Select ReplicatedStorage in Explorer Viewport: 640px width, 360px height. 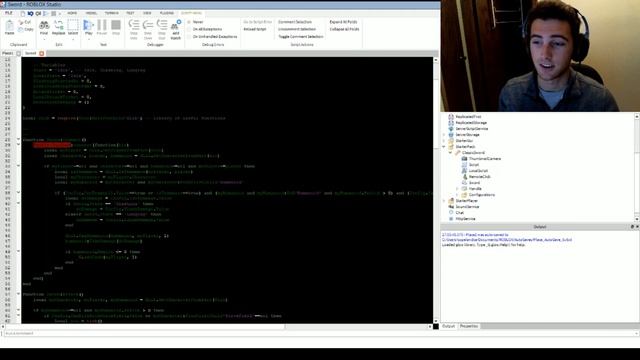click(471, 123)
